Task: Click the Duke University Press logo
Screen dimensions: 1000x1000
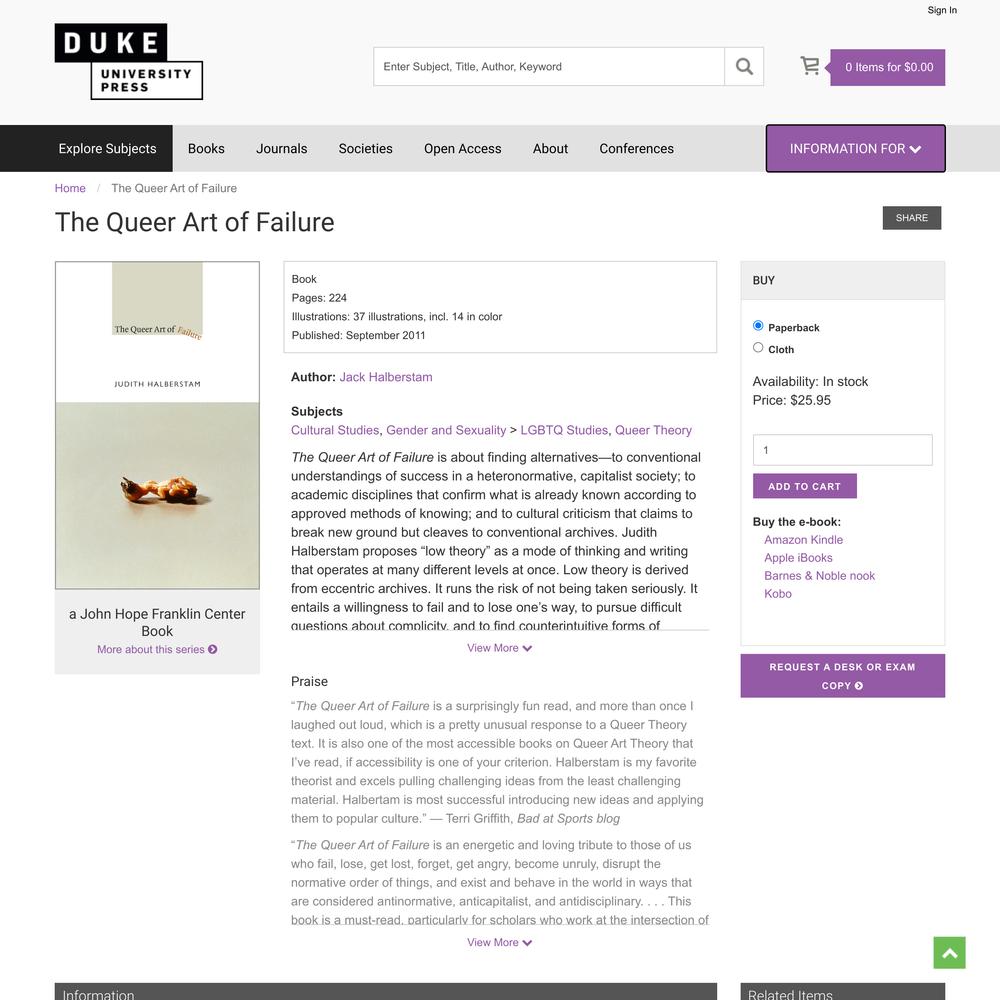Action: pyautogui.click(x=129, y=61)
